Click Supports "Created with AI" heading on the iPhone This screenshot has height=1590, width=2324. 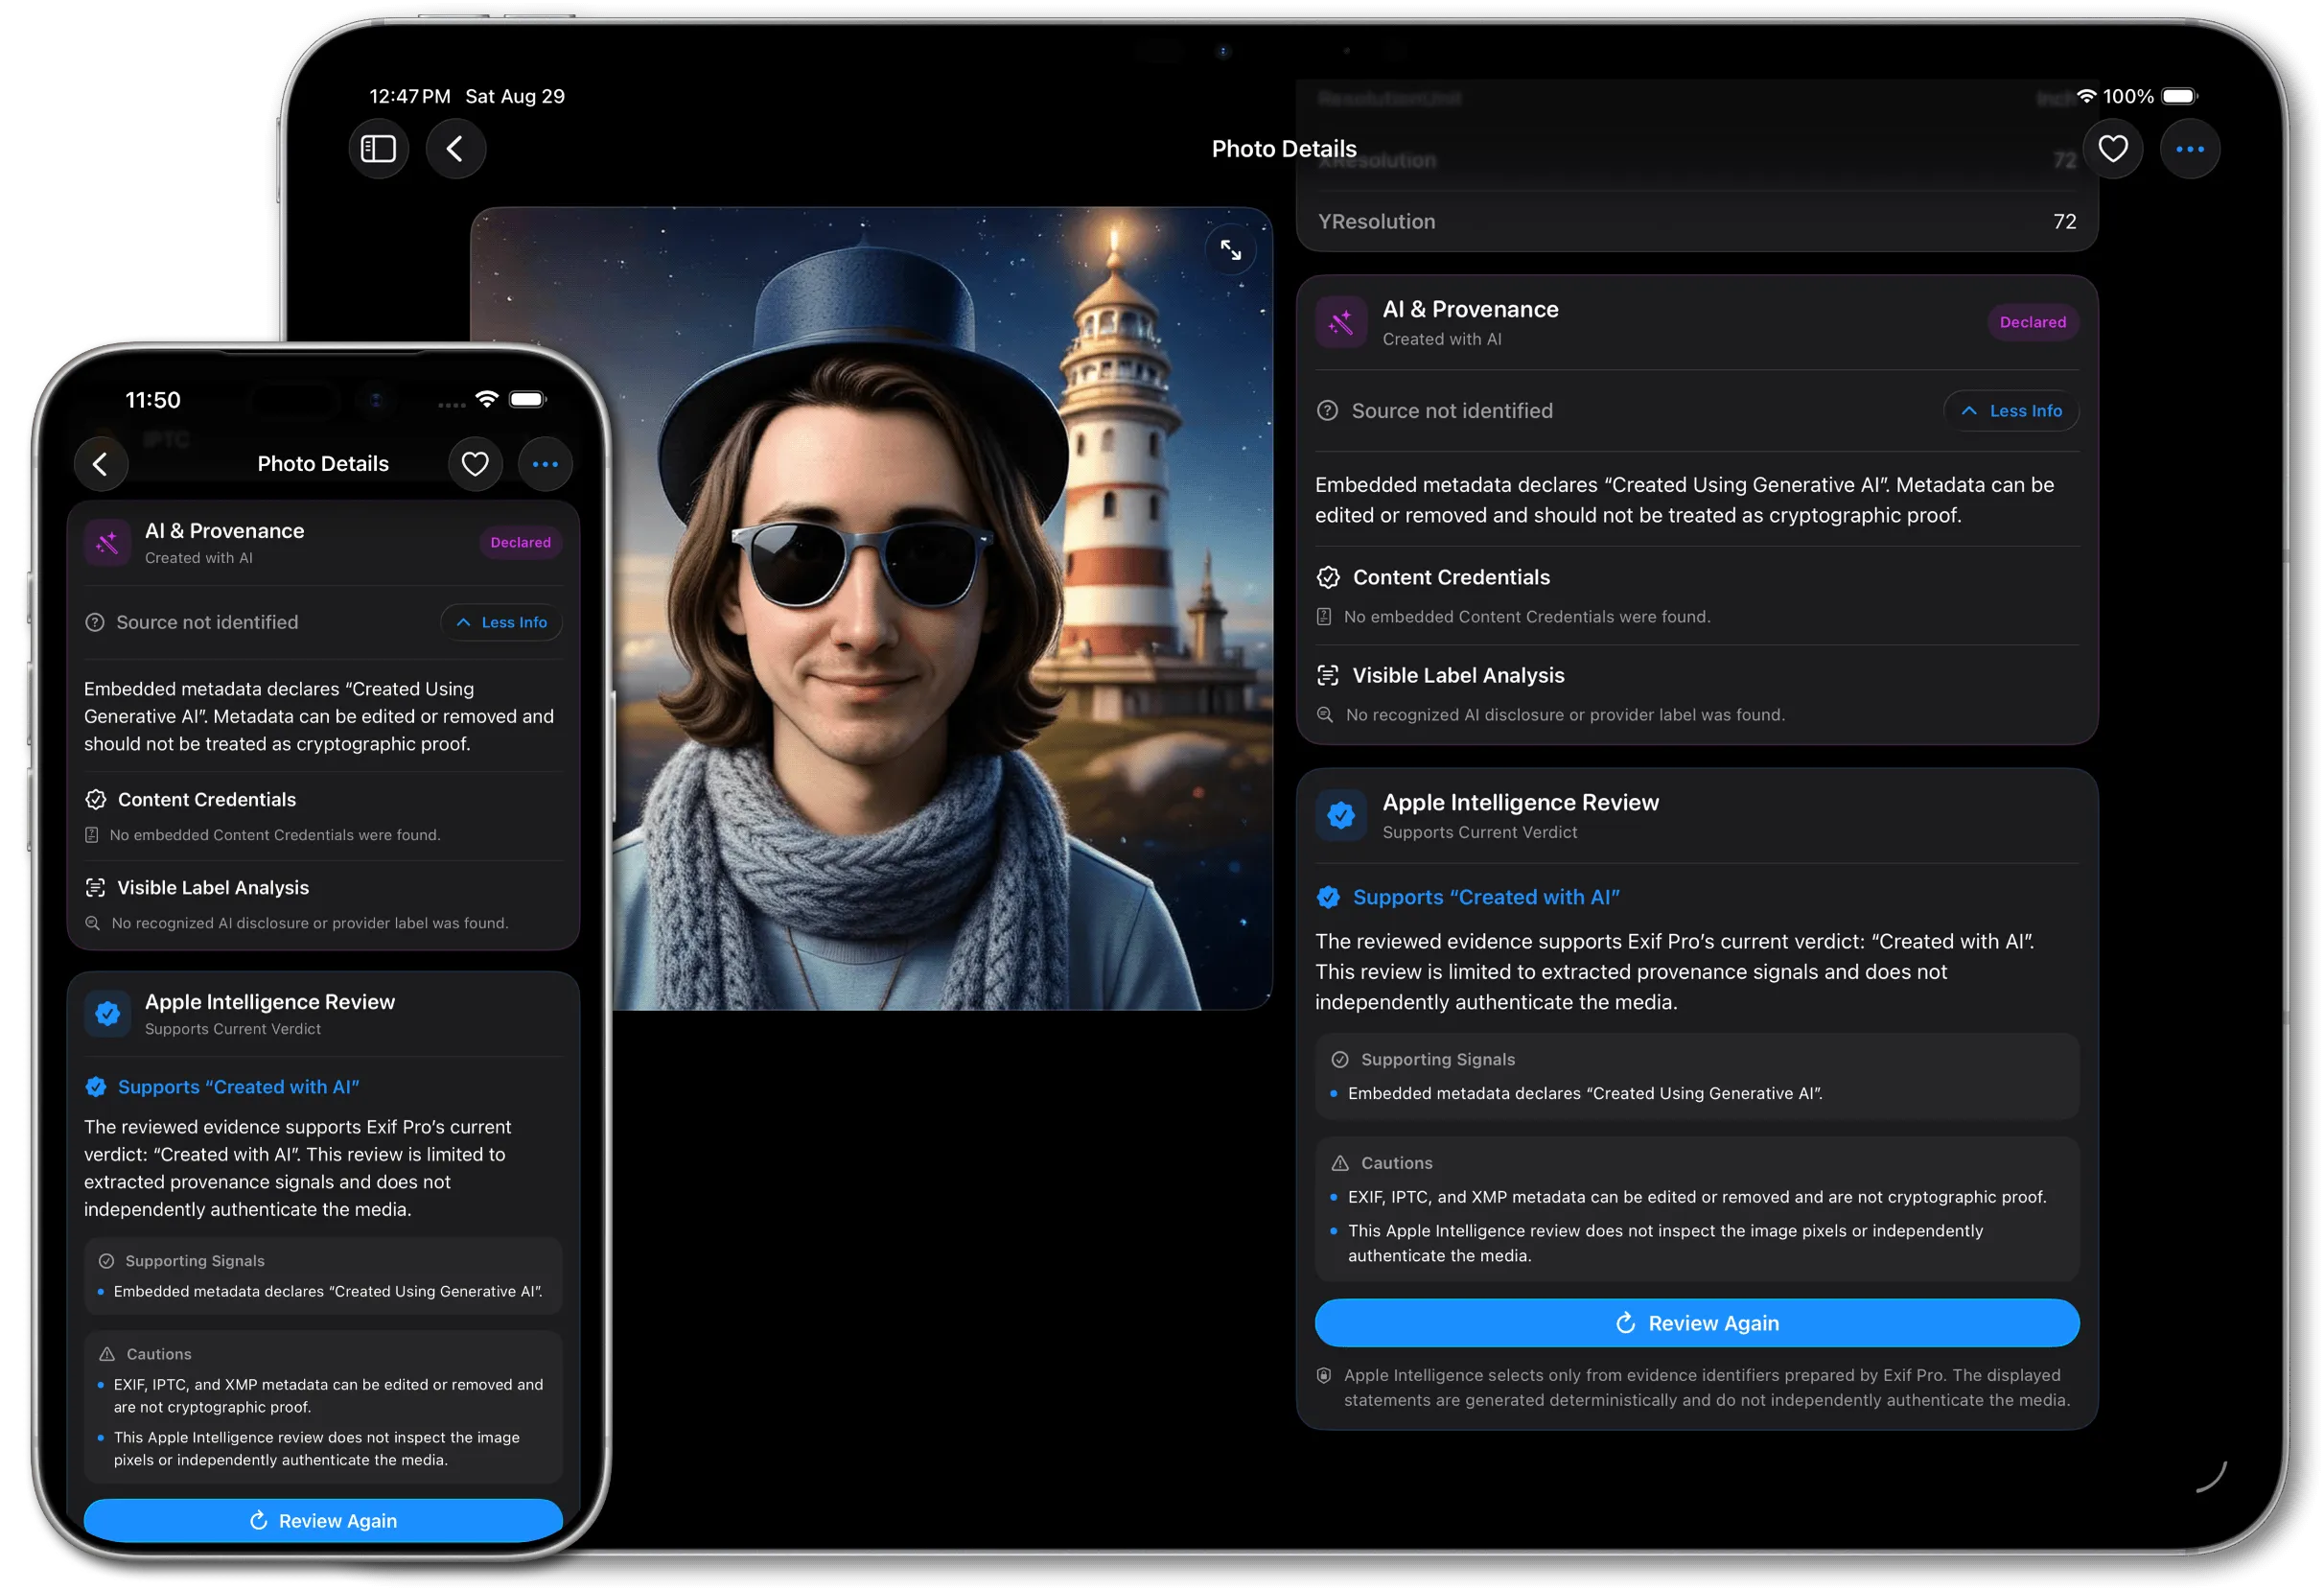tap(238, 1086)
